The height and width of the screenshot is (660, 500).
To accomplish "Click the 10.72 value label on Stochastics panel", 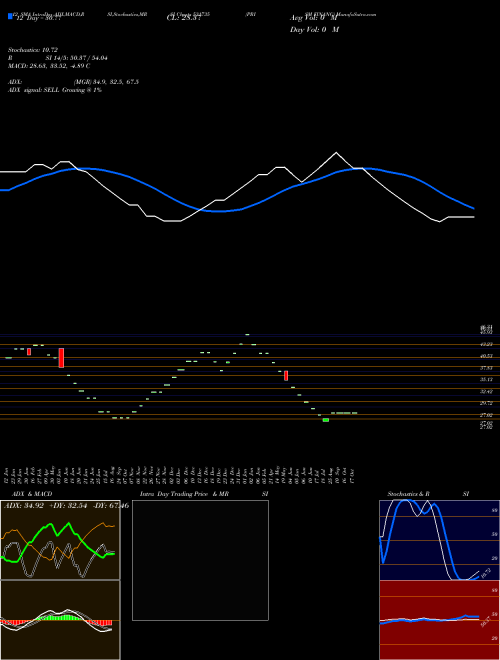I will pos(486,573).
